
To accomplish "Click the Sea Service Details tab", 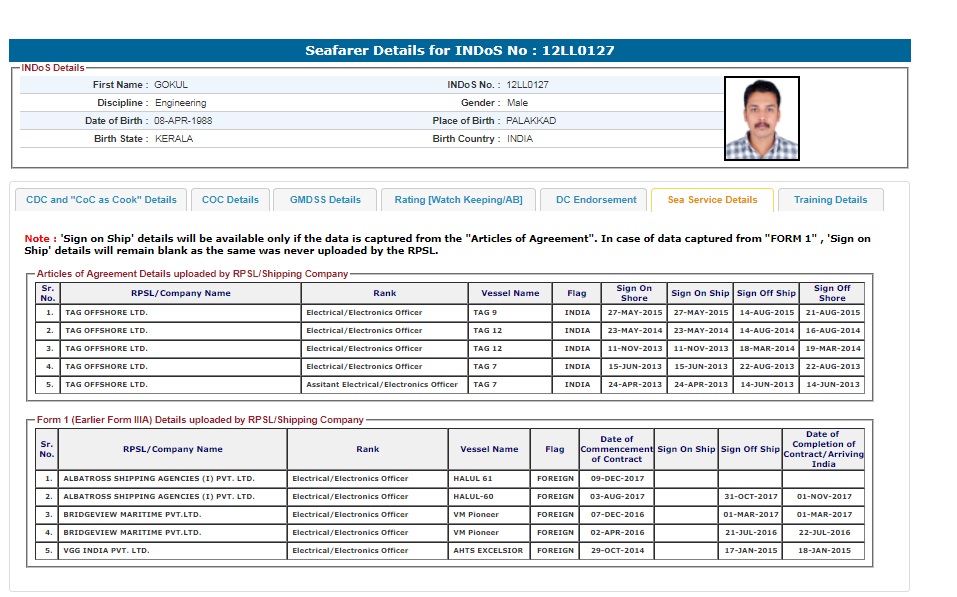I will tap(712, 200).
